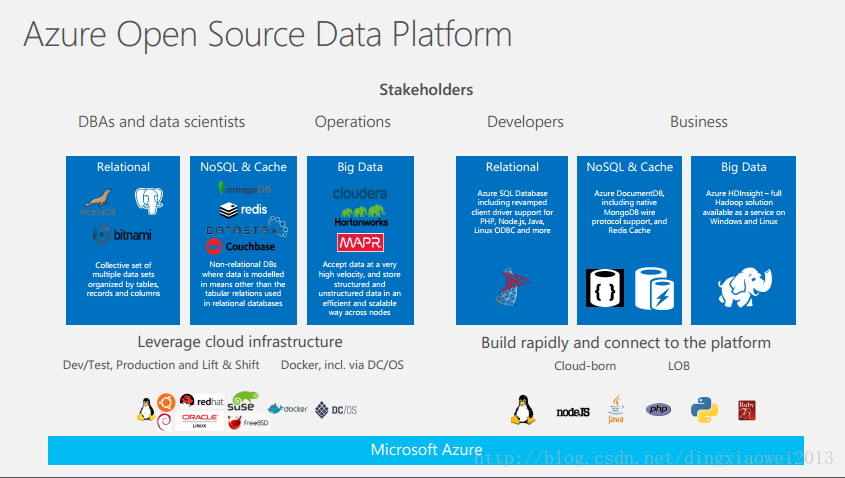Click the 'Microsoft Azure' banner text
845x478 pixels.
[x=426, y=450]
